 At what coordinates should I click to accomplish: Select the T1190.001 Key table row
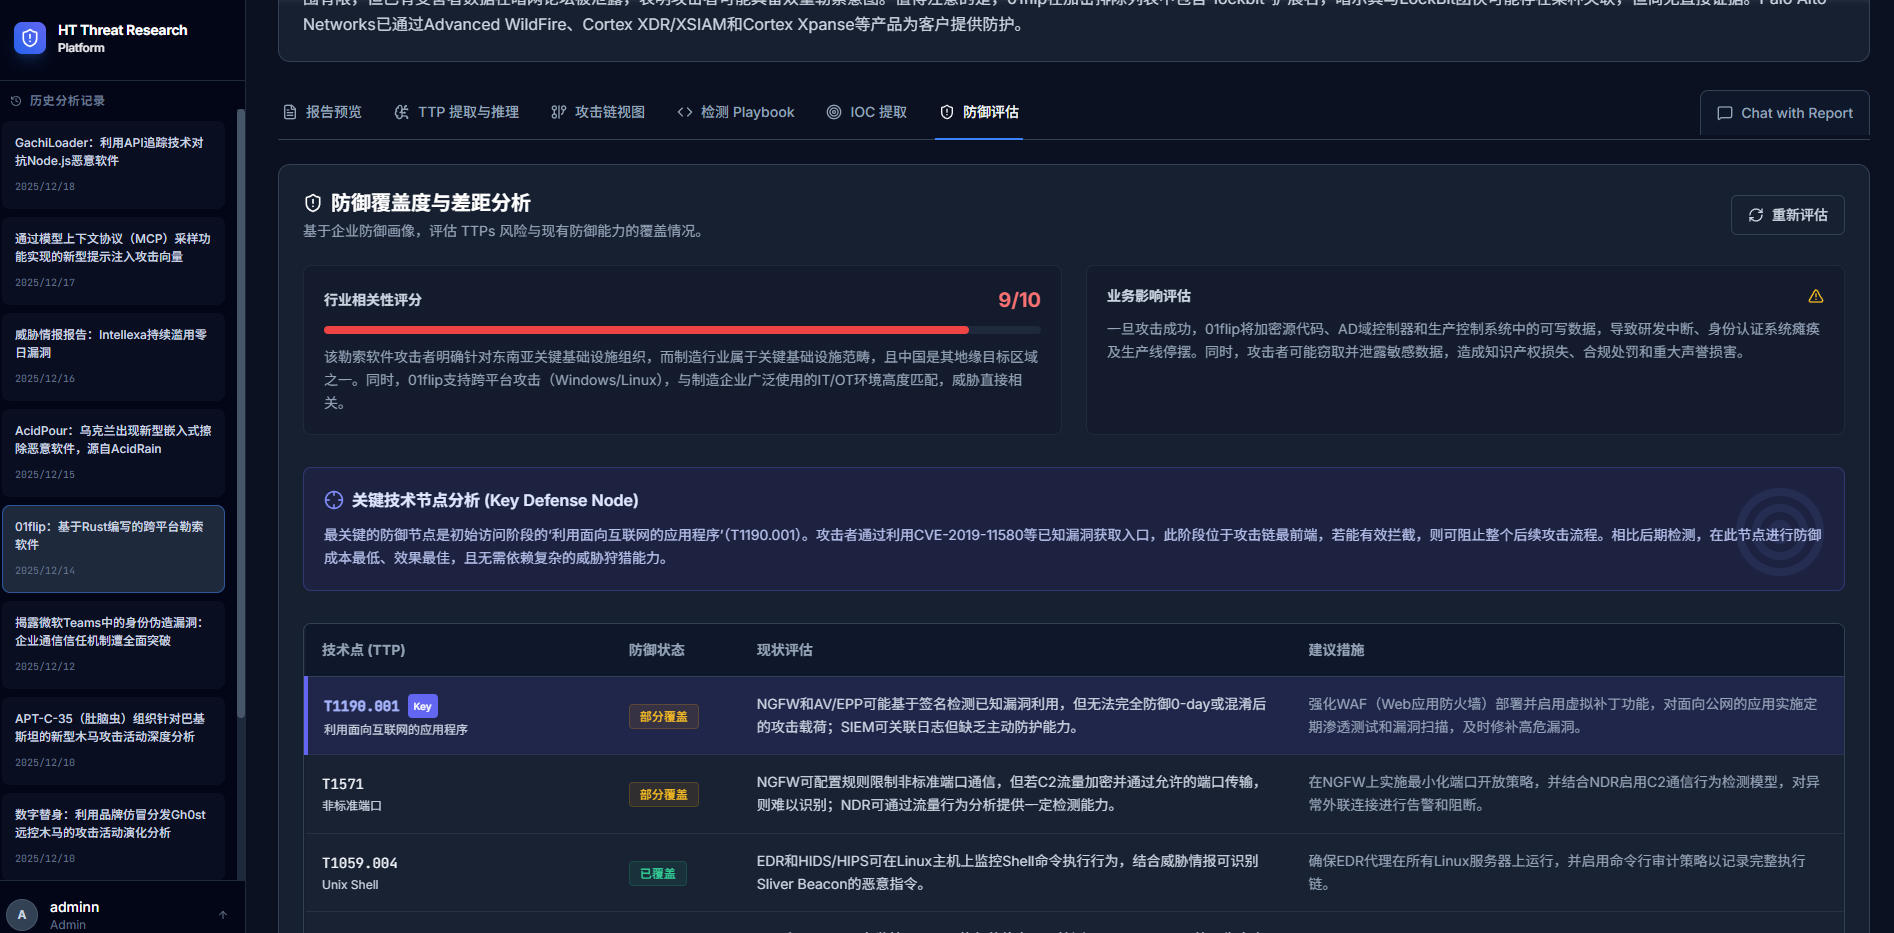tap(1073, 716)
